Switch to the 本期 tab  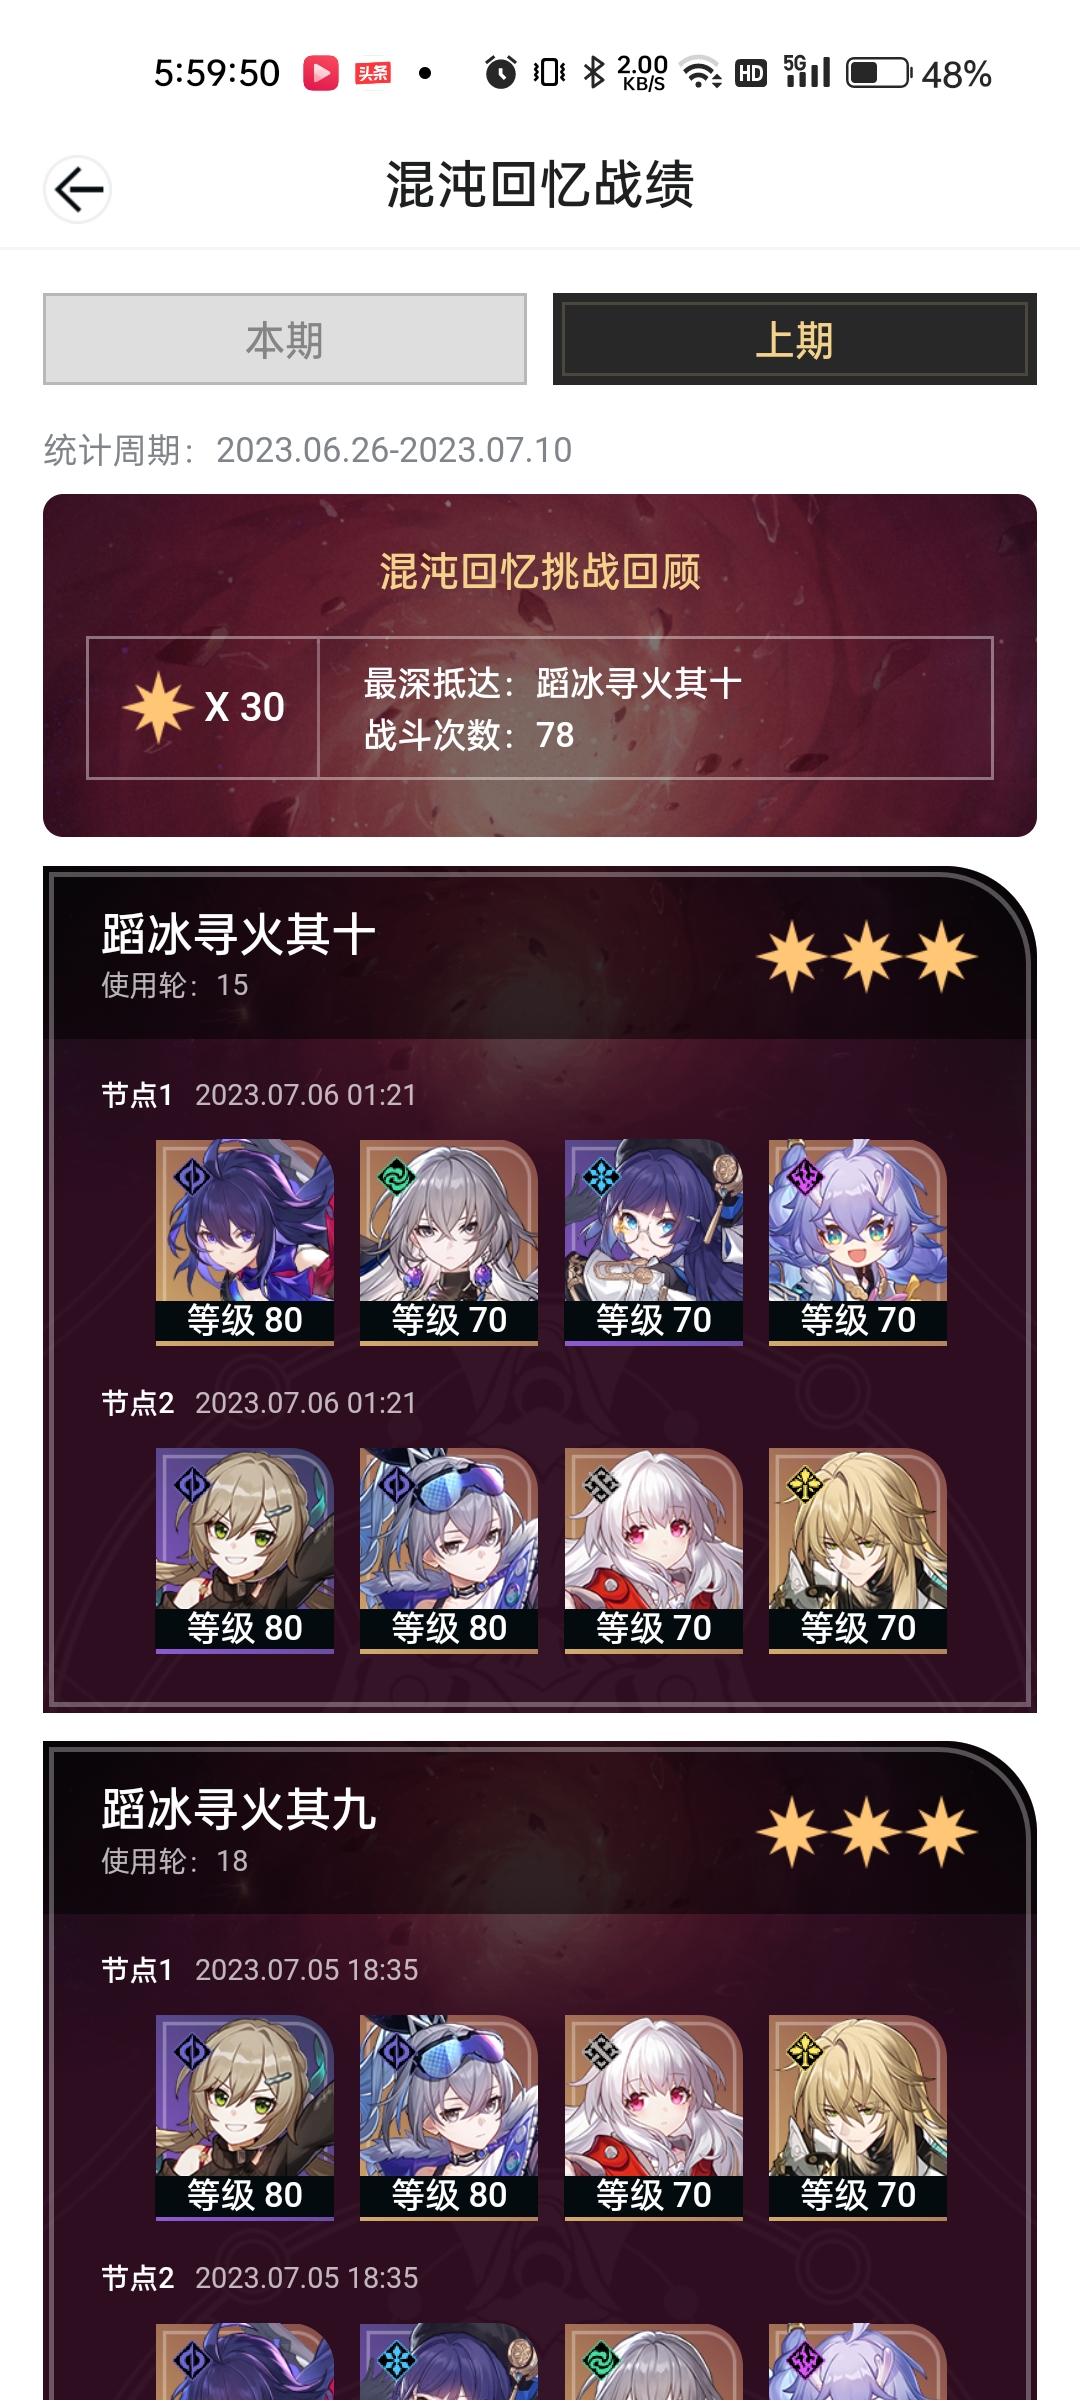click(x=285, y=340)
